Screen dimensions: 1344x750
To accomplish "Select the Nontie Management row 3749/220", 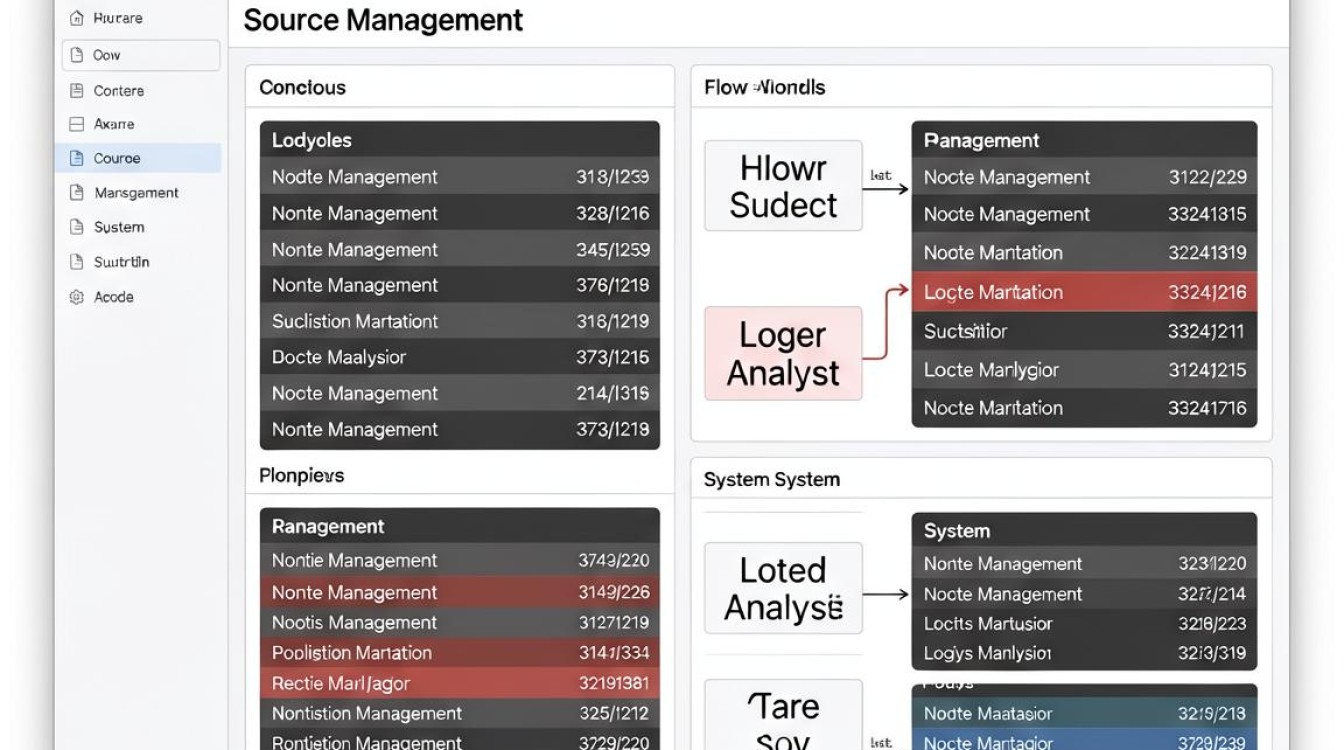I will (x=460, y=560).
